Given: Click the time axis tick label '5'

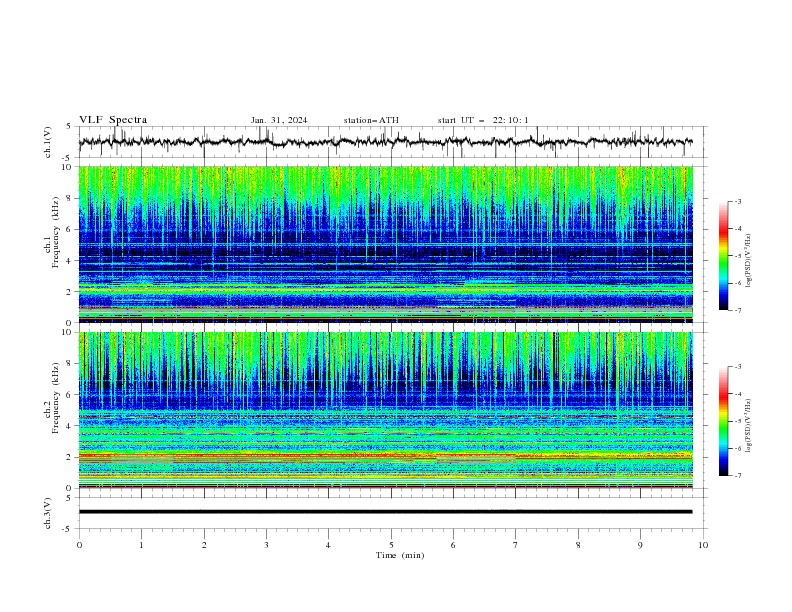Looking at the screenshot, I should click(391, 545).
